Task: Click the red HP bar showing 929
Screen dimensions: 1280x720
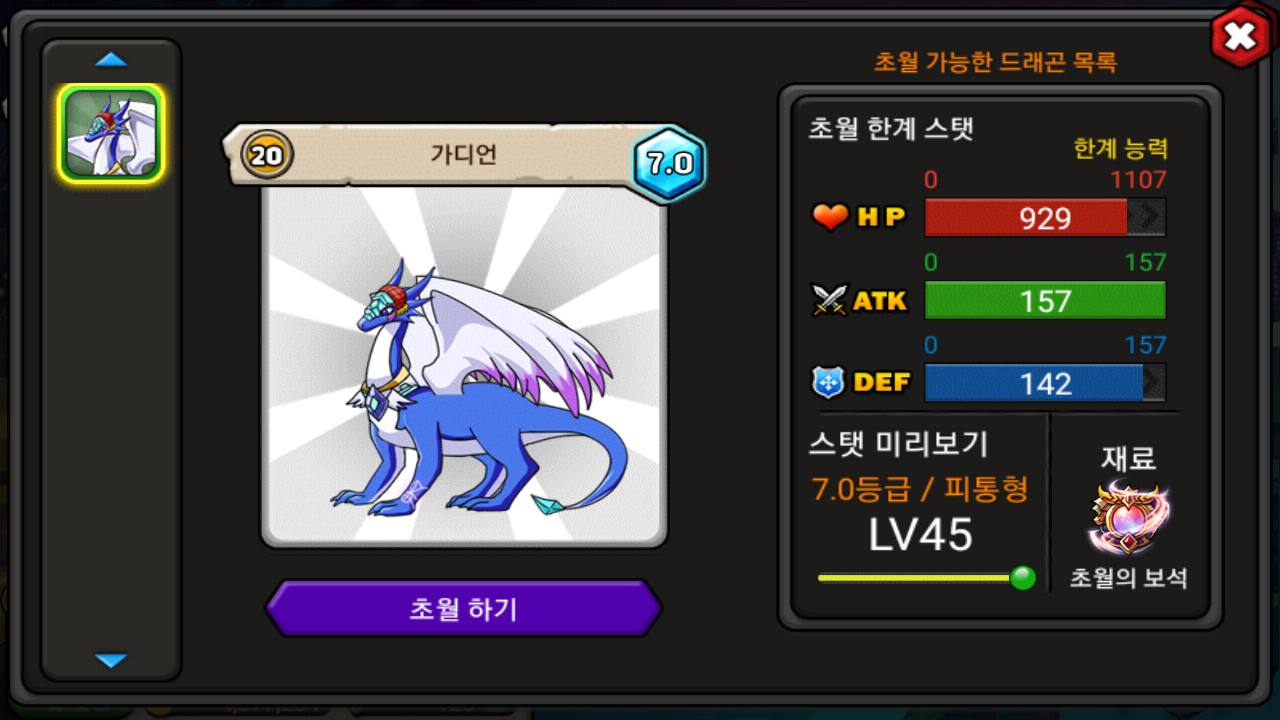Action: 1045,218
